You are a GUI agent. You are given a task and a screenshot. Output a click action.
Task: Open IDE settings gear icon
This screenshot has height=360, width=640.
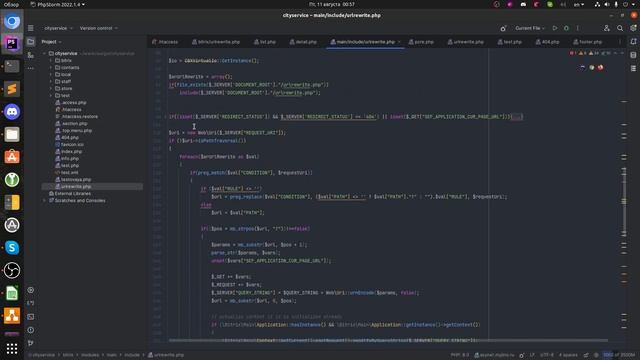pyautogui.click(x=633, y=28)
